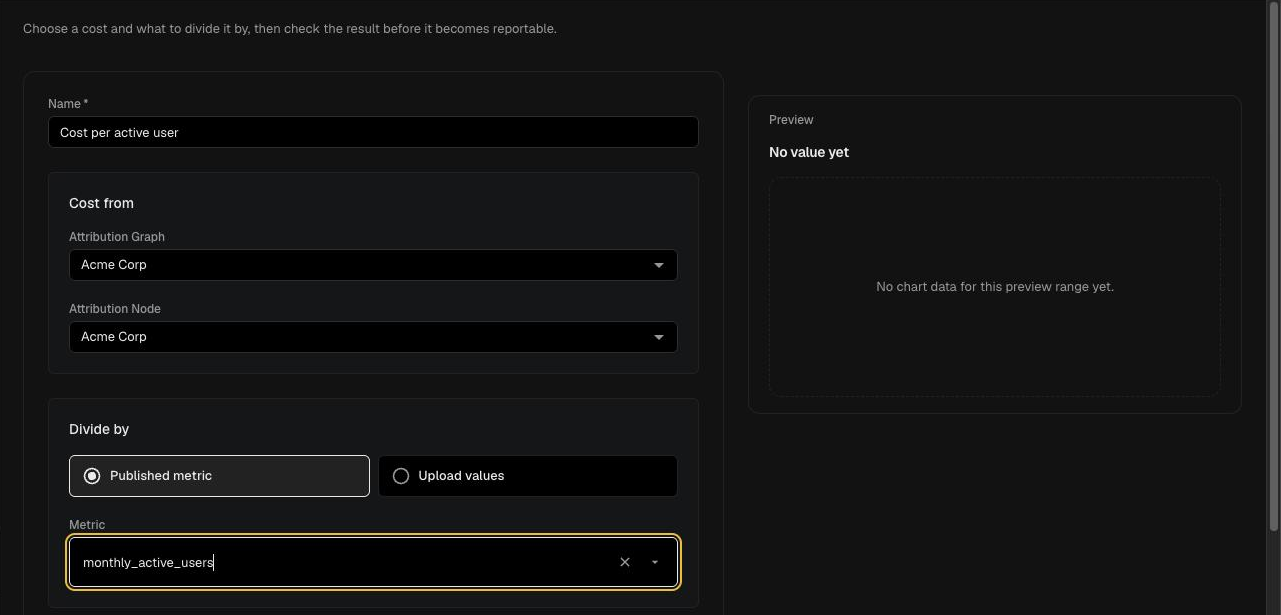Select the Published metric radio option
The height and width of the screenshot is (615, 1281).
(219, 476)
